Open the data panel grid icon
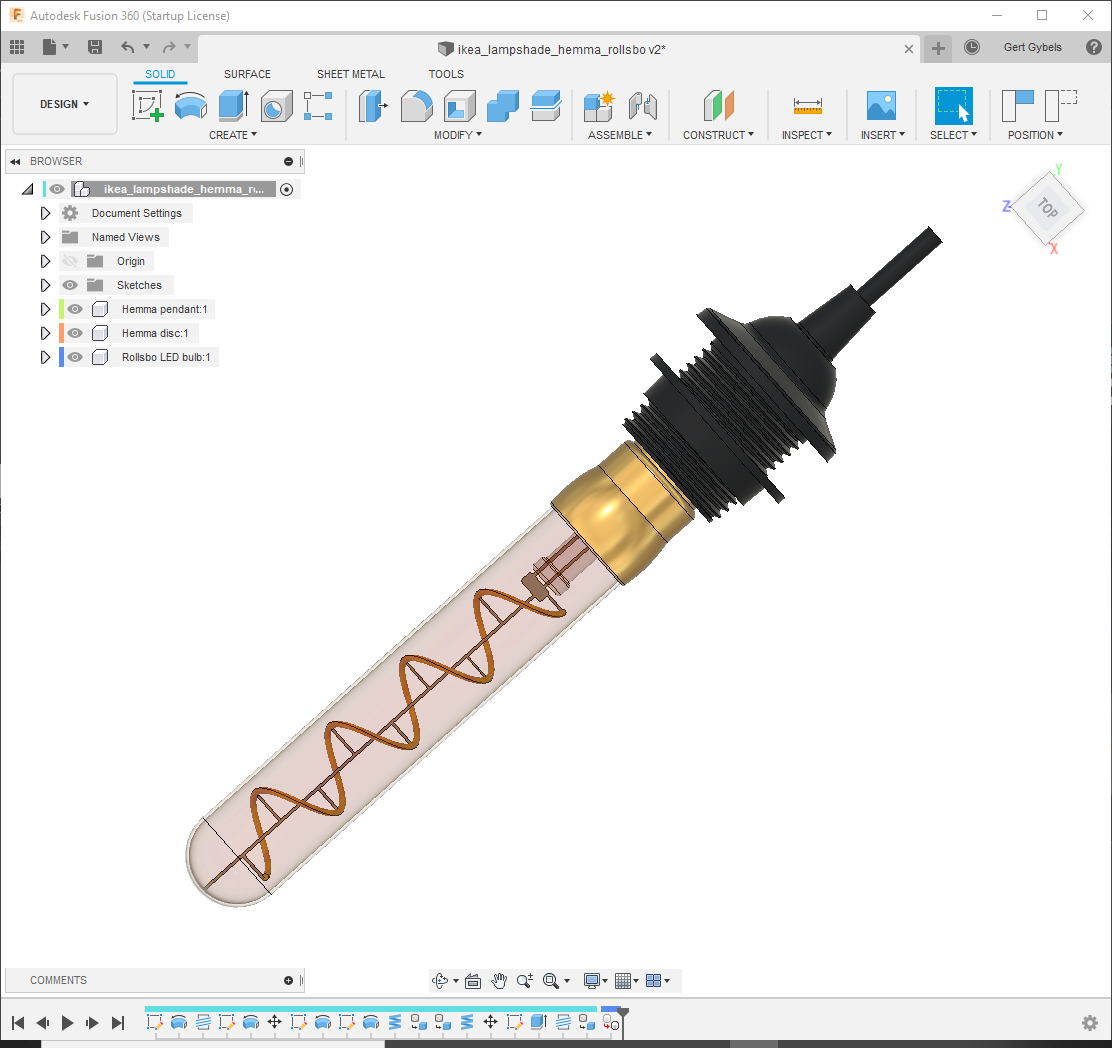1112x1048 pixels. 17,47
